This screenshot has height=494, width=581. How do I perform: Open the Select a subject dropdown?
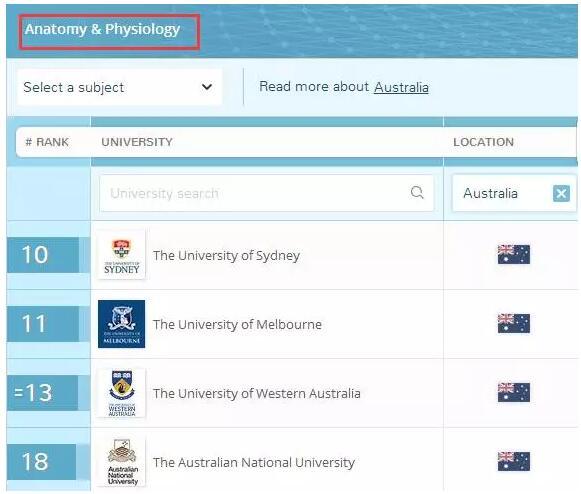[x=119, y=87]
